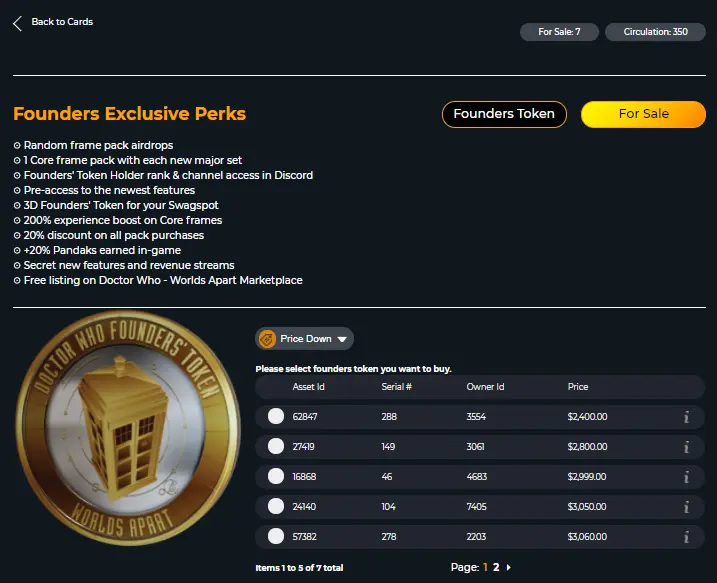Click the Items 1 to 5 of 7 total text
The width and height of the screenshot is (717, 583).
[x=299, y=568]
